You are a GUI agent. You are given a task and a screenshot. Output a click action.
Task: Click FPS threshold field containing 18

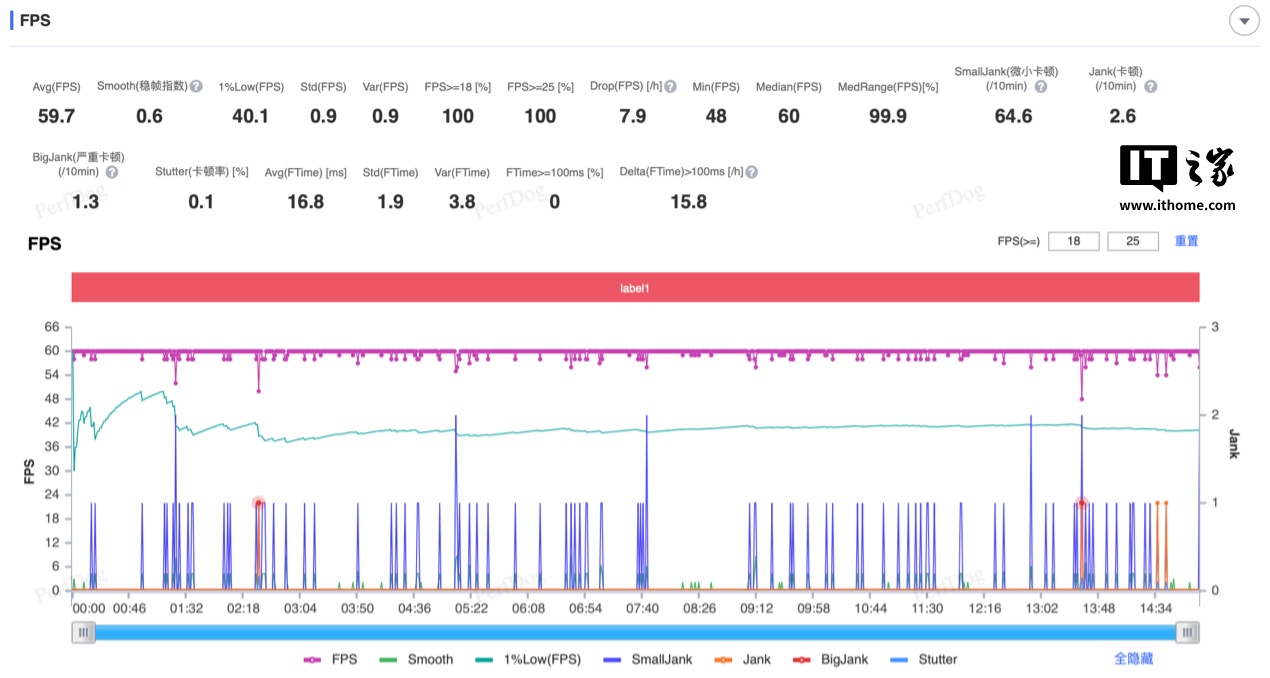tap(1074, 241)
